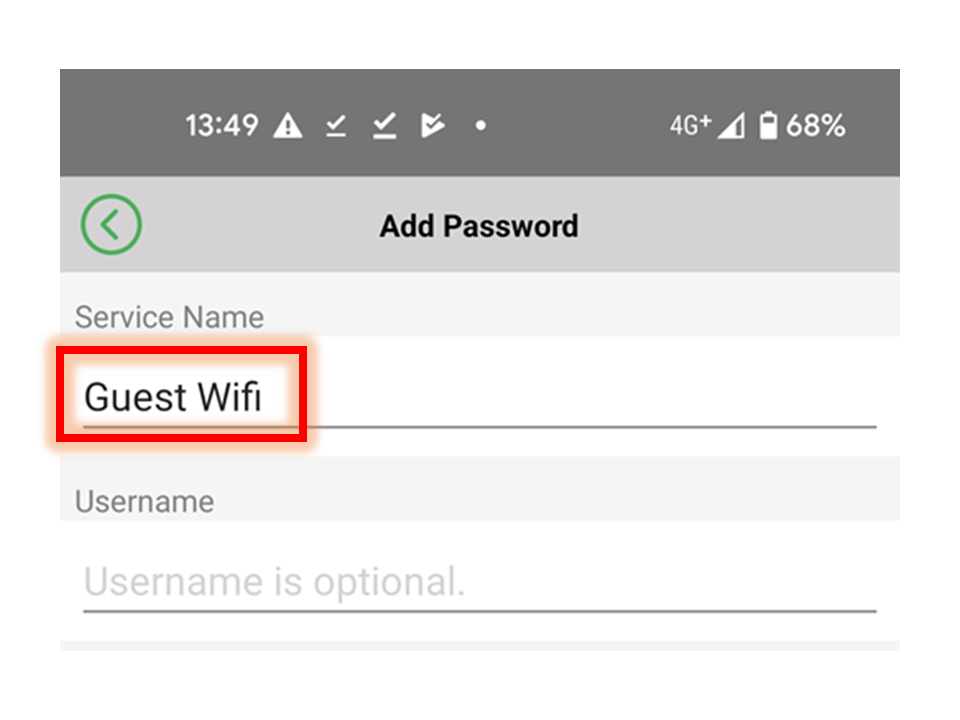Tap the 13:49 clock in status bar

click(x=222, y=126)
